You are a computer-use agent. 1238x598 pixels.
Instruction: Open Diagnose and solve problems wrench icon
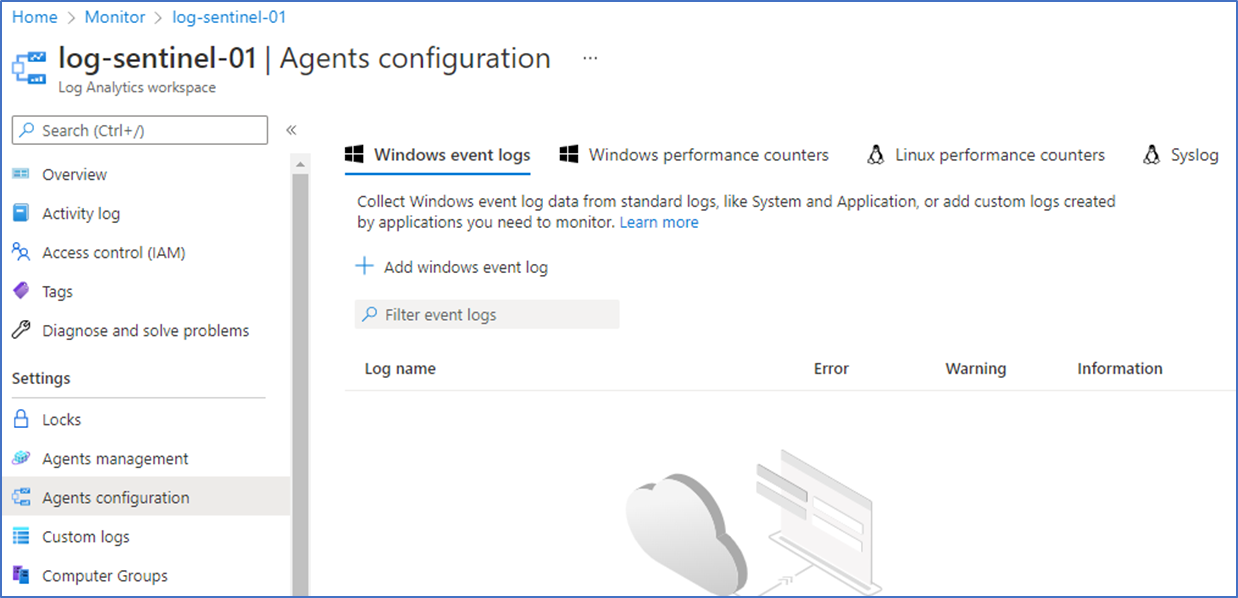pos(21,330)
